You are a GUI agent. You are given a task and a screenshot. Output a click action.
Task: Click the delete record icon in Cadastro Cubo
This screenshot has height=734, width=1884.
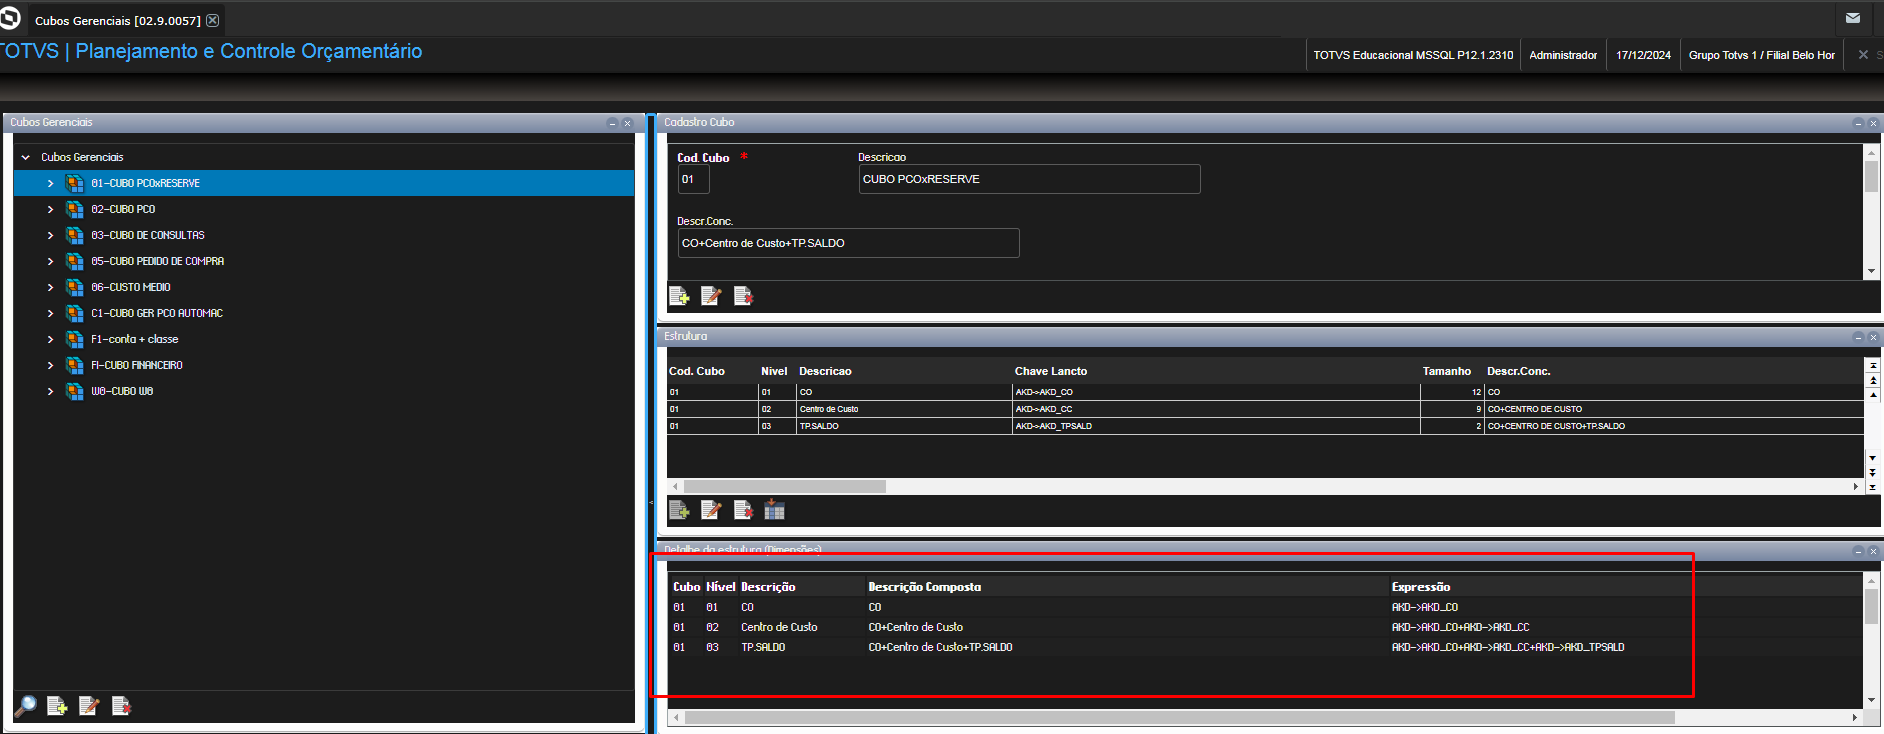coord(743,296)
